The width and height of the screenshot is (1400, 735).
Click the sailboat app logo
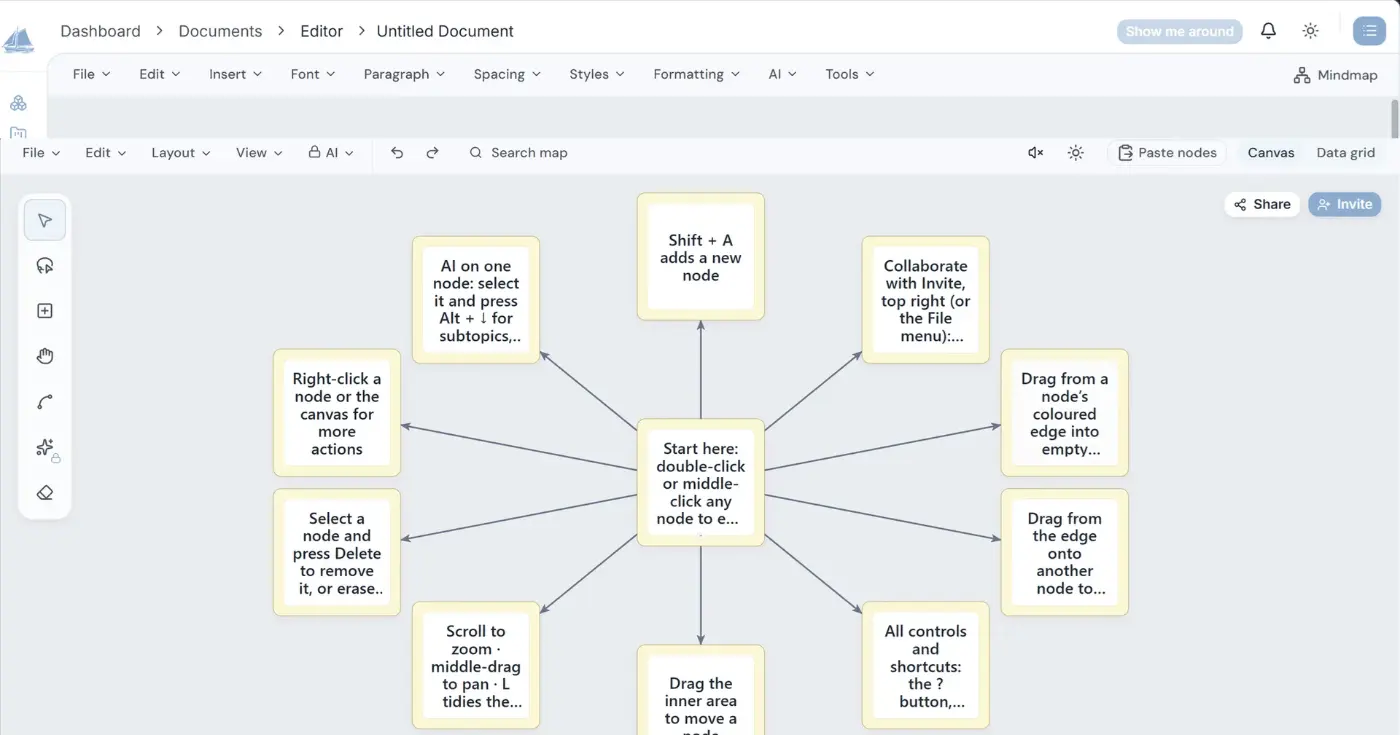[19, 40]
